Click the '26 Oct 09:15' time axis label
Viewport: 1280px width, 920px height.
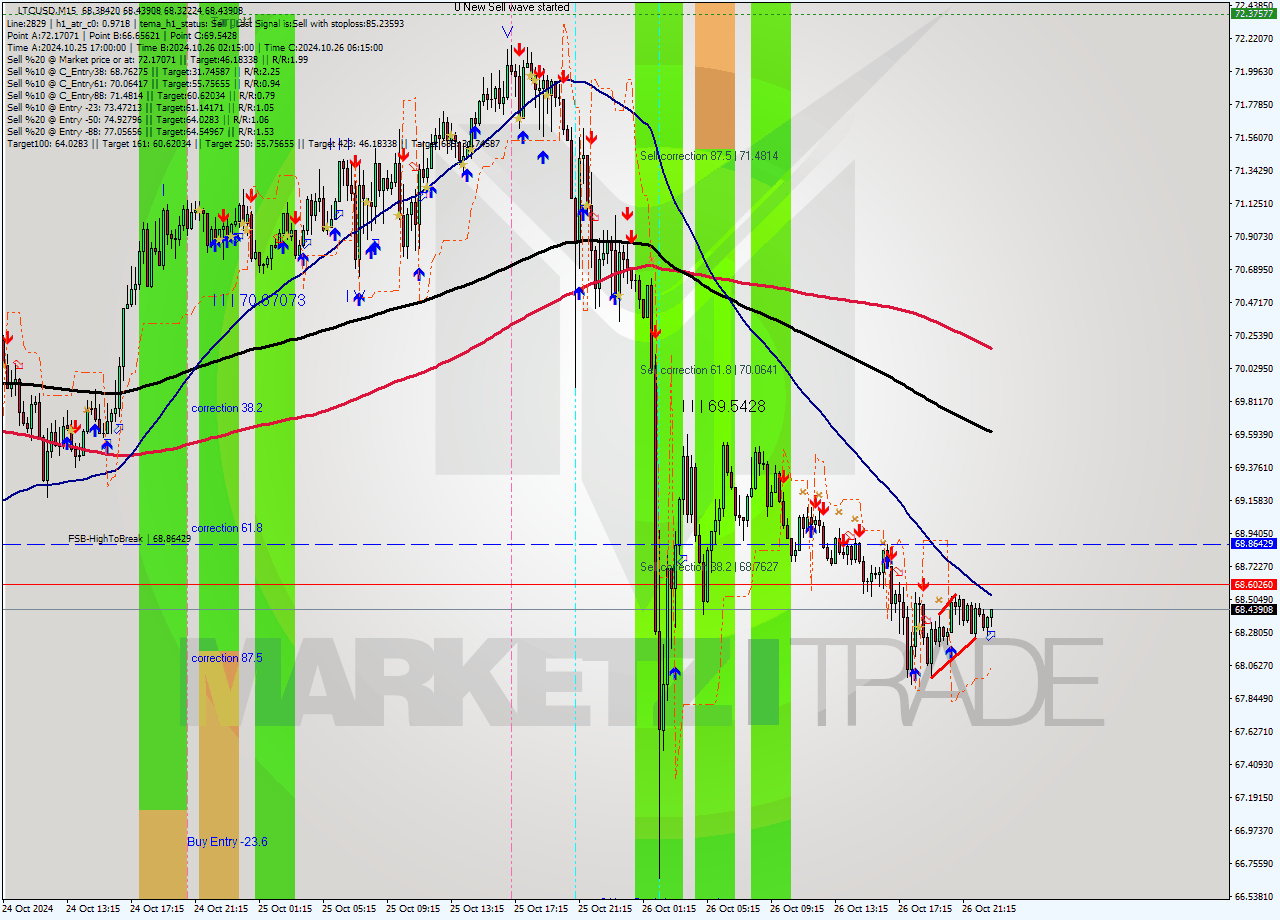click(x=797, y=909)
